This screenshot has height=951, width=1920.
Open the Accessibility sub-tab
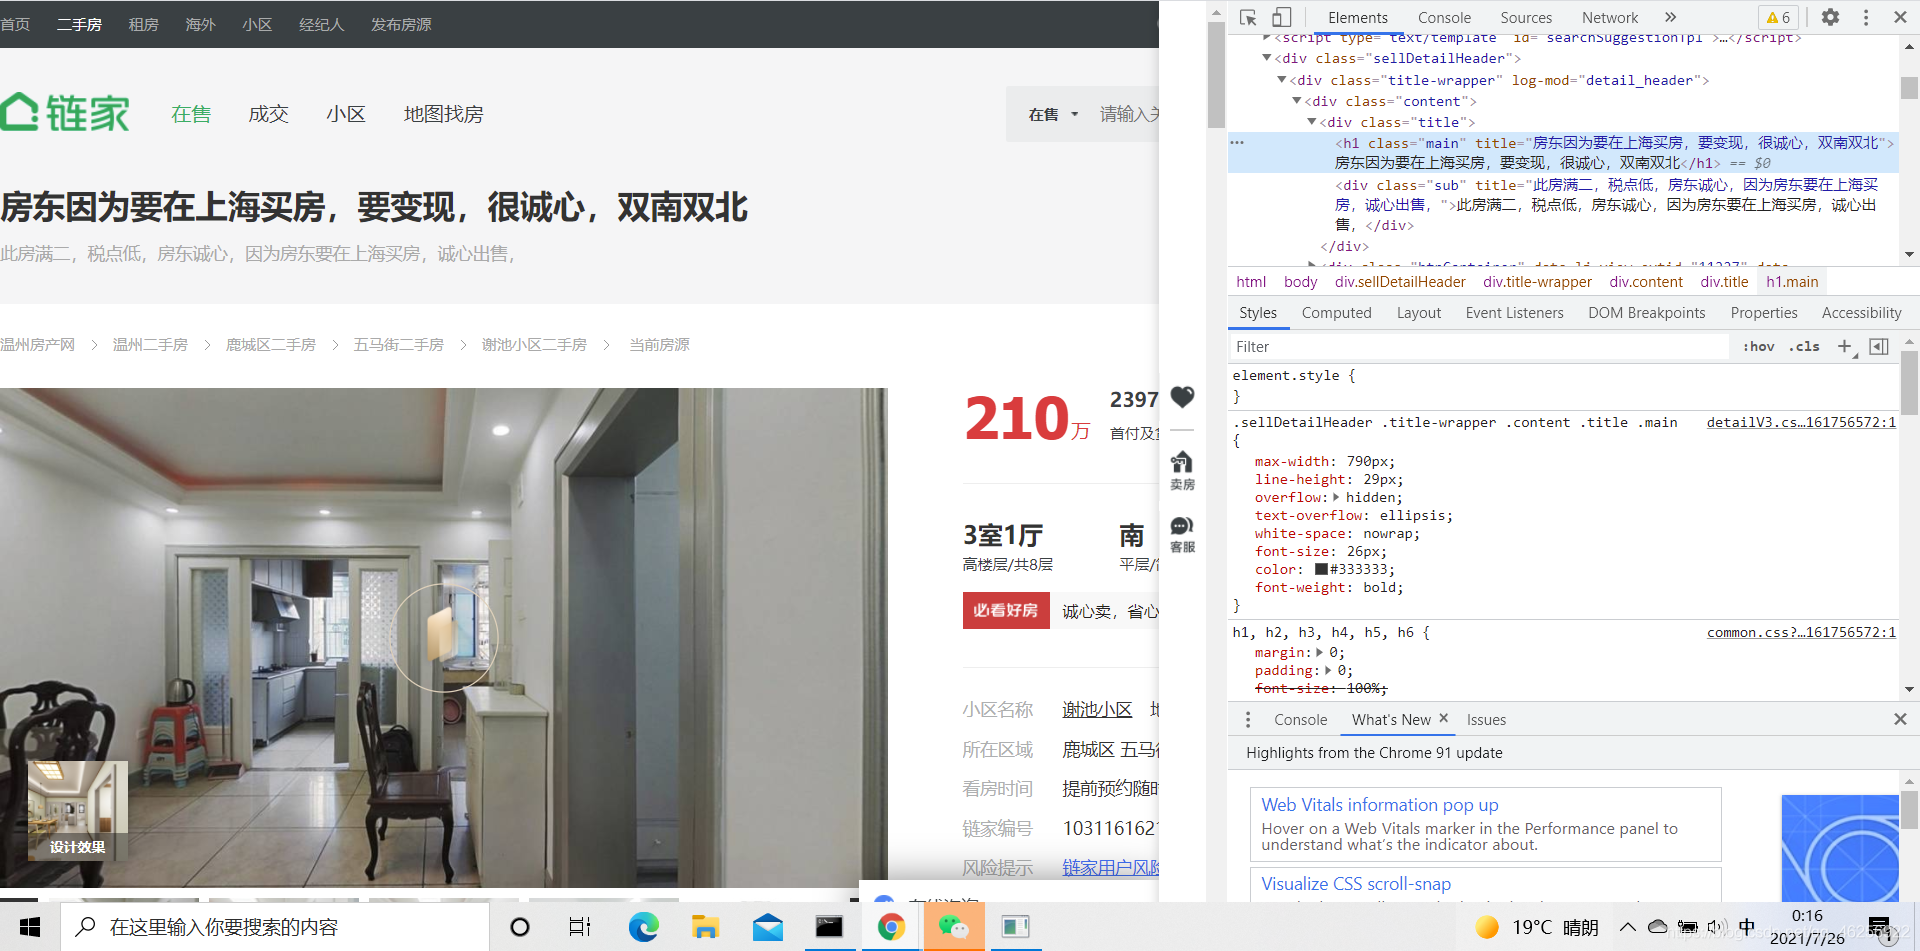pos(1861,313)
